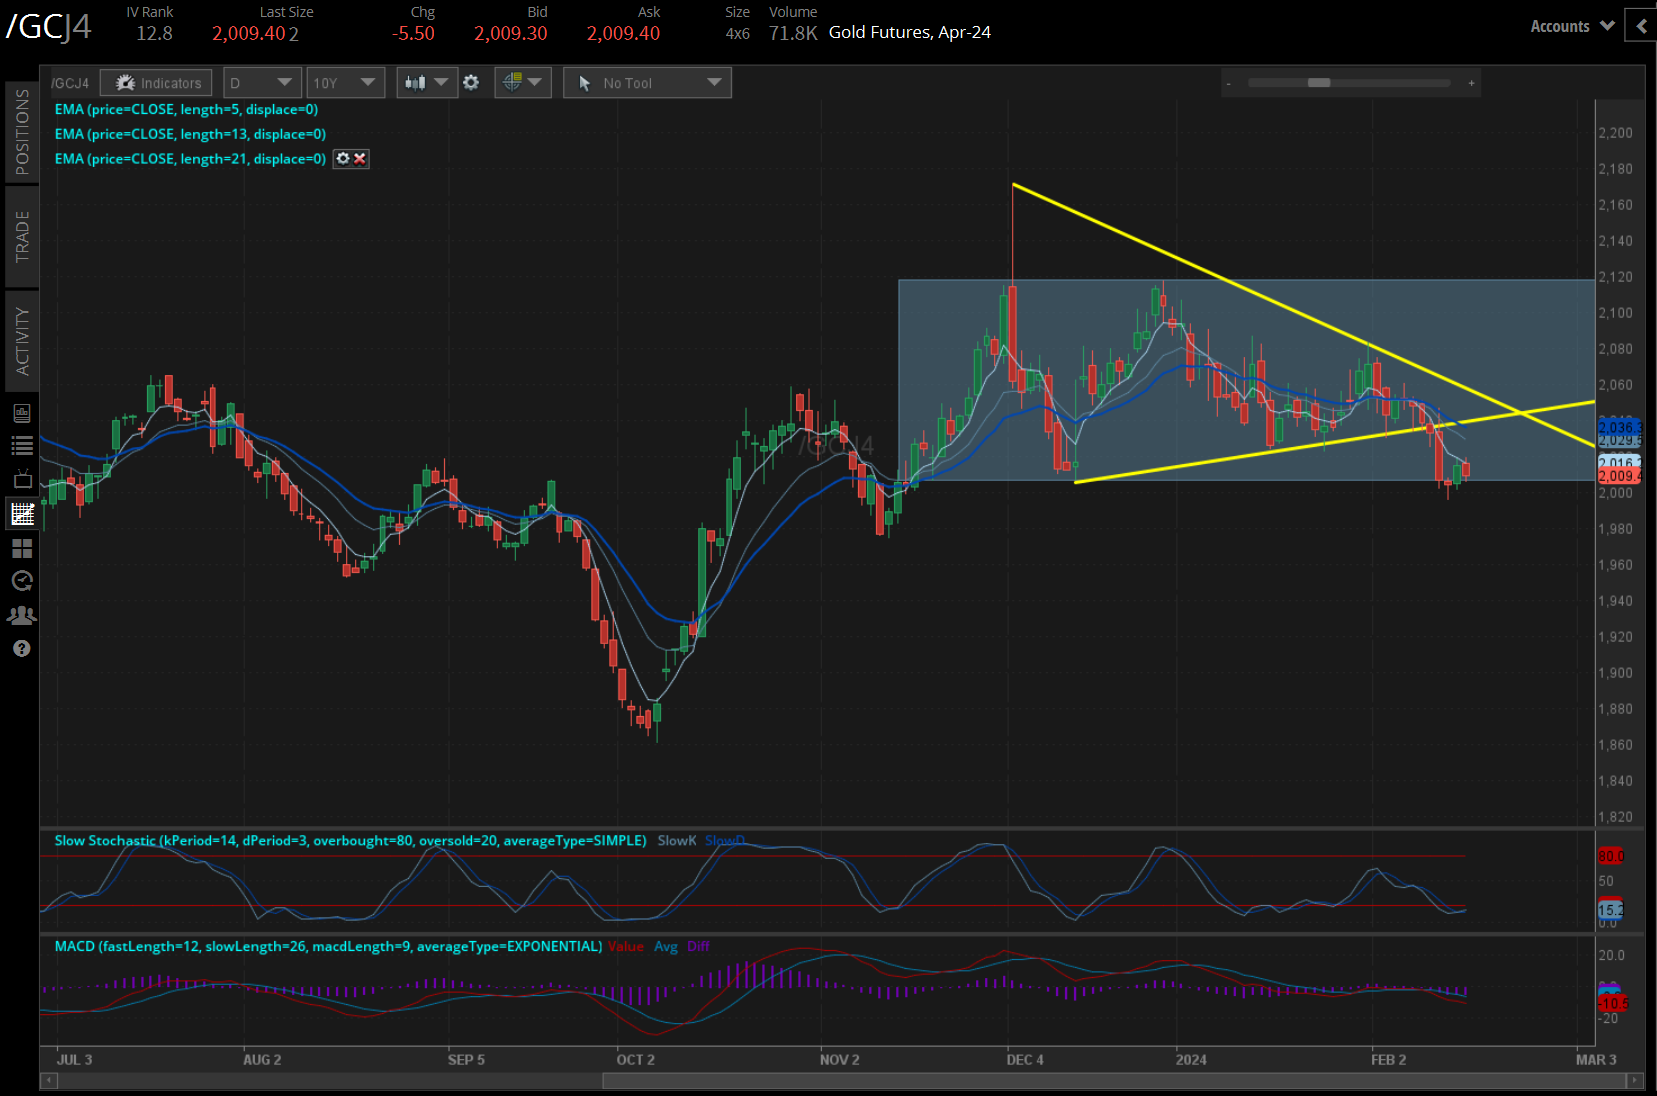Image resolution: width=1657 pixels, height=1096 pixels.
Task: Open the list view icon in the sidebar
Action: tap(22, 446)
